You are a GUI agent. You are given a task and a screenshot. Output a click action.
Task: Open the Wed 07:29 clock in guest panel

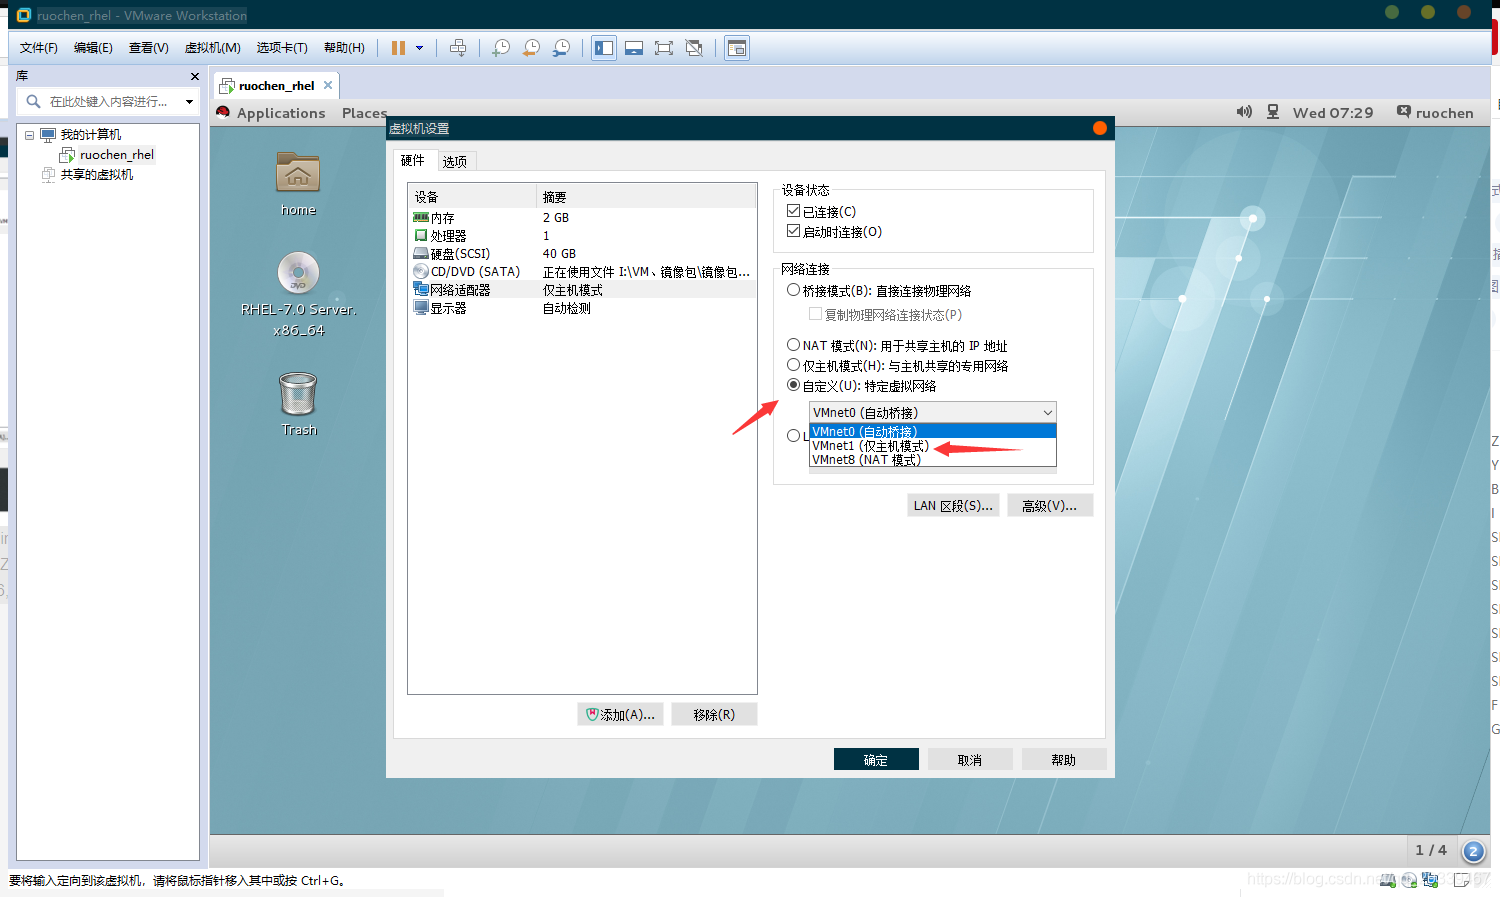[1333, 113]
